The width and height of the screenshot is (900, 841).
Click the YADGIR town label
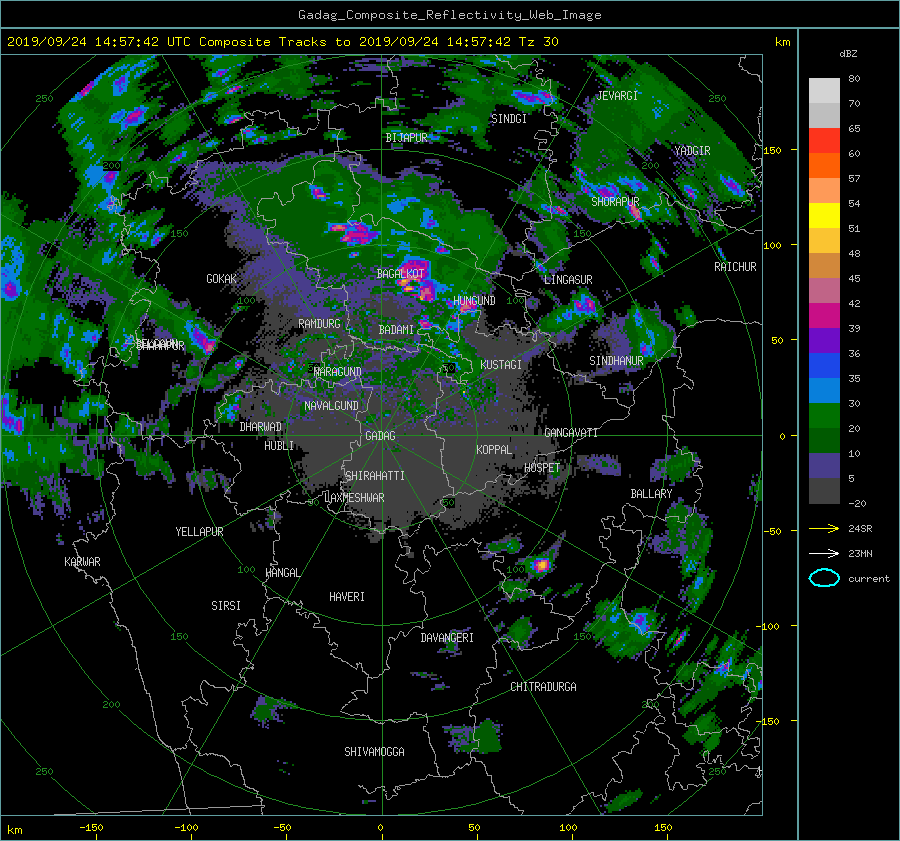692,151
